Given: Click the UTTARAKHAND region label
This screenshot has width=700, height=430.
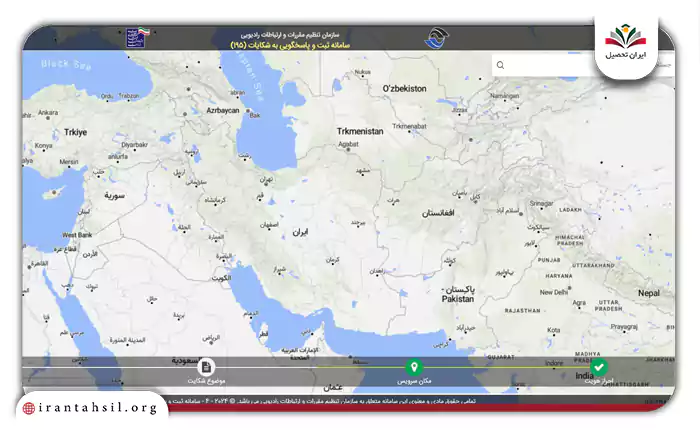Looking at the screenshot, I should coord(593,265).
